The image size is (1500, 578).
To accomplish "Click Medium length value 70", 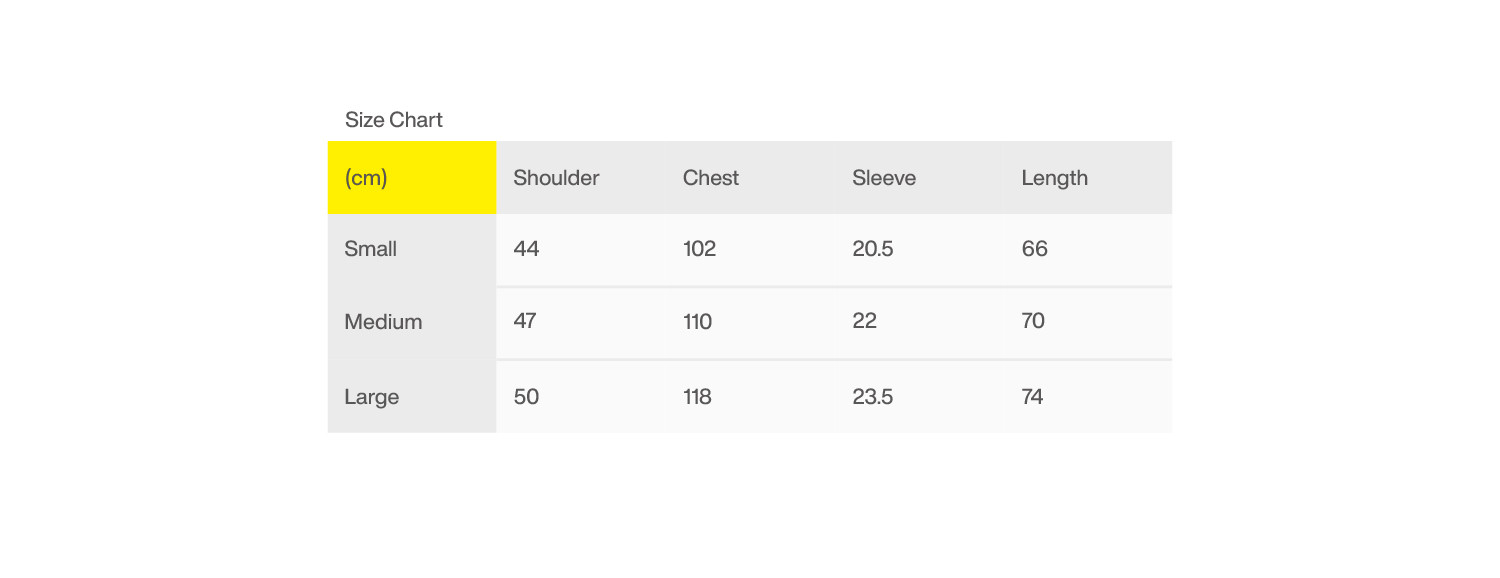I will pyautogui.click(x=1033, y=321).
